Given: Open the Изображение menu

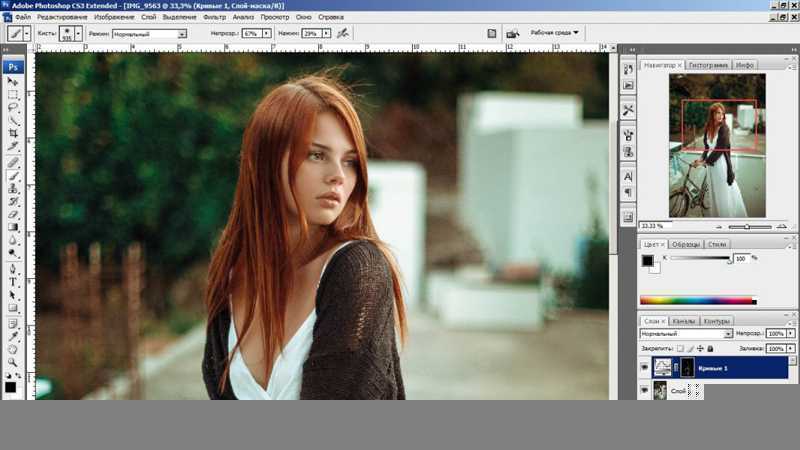Looking at the screenshot, I should 114,17.
